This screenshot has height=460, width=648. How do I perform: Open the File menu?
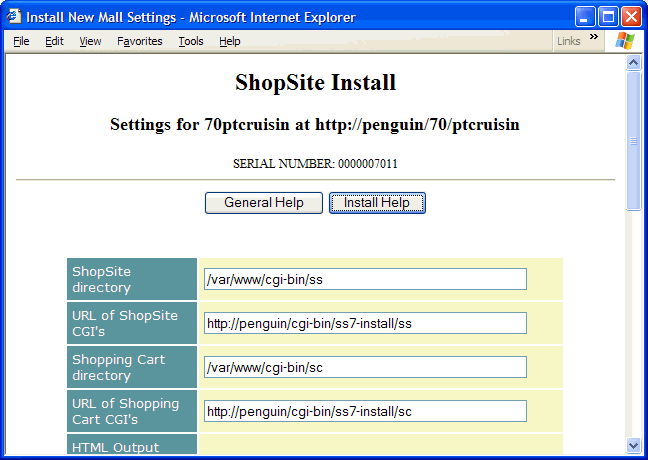21,41
